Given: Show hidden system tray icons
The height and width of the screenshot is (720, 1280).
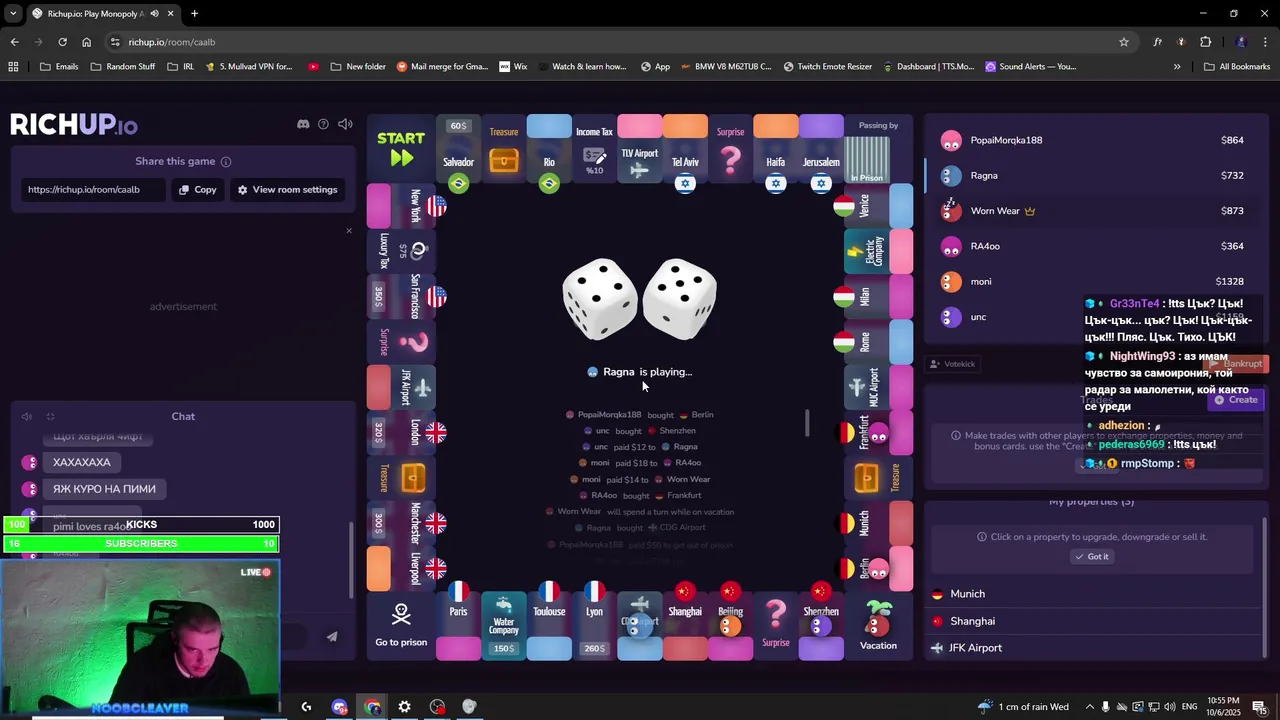Looking at the screenshot, I should point(1090,707).
